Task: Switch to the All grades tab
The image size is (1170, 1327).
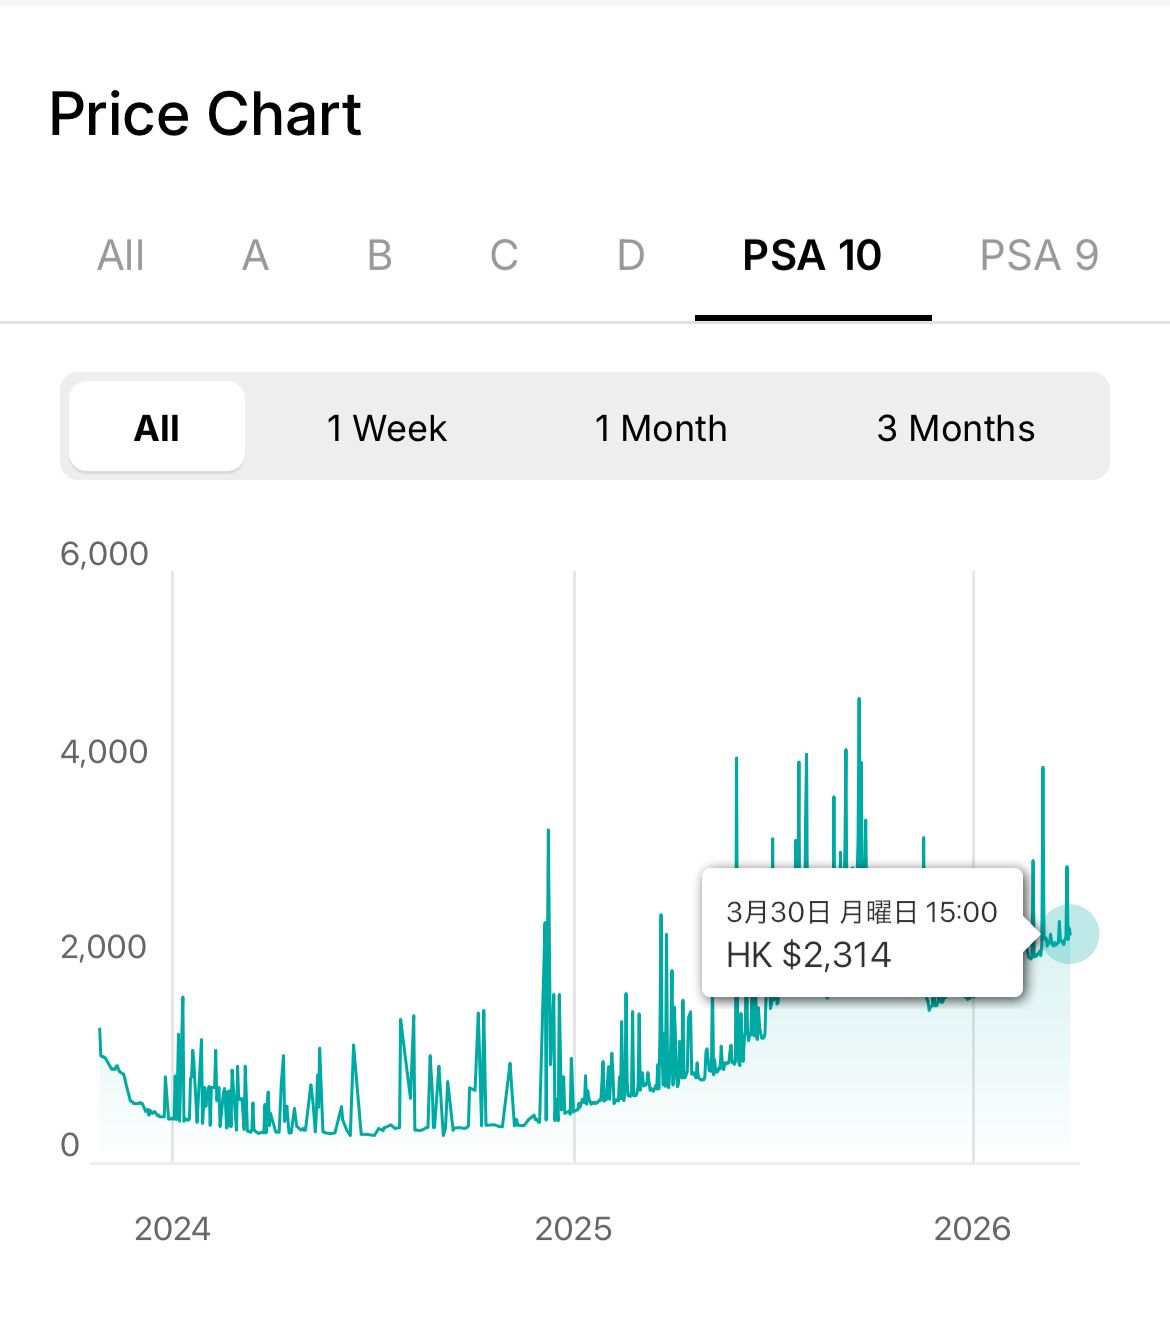Action: click(x=121, y=255)
